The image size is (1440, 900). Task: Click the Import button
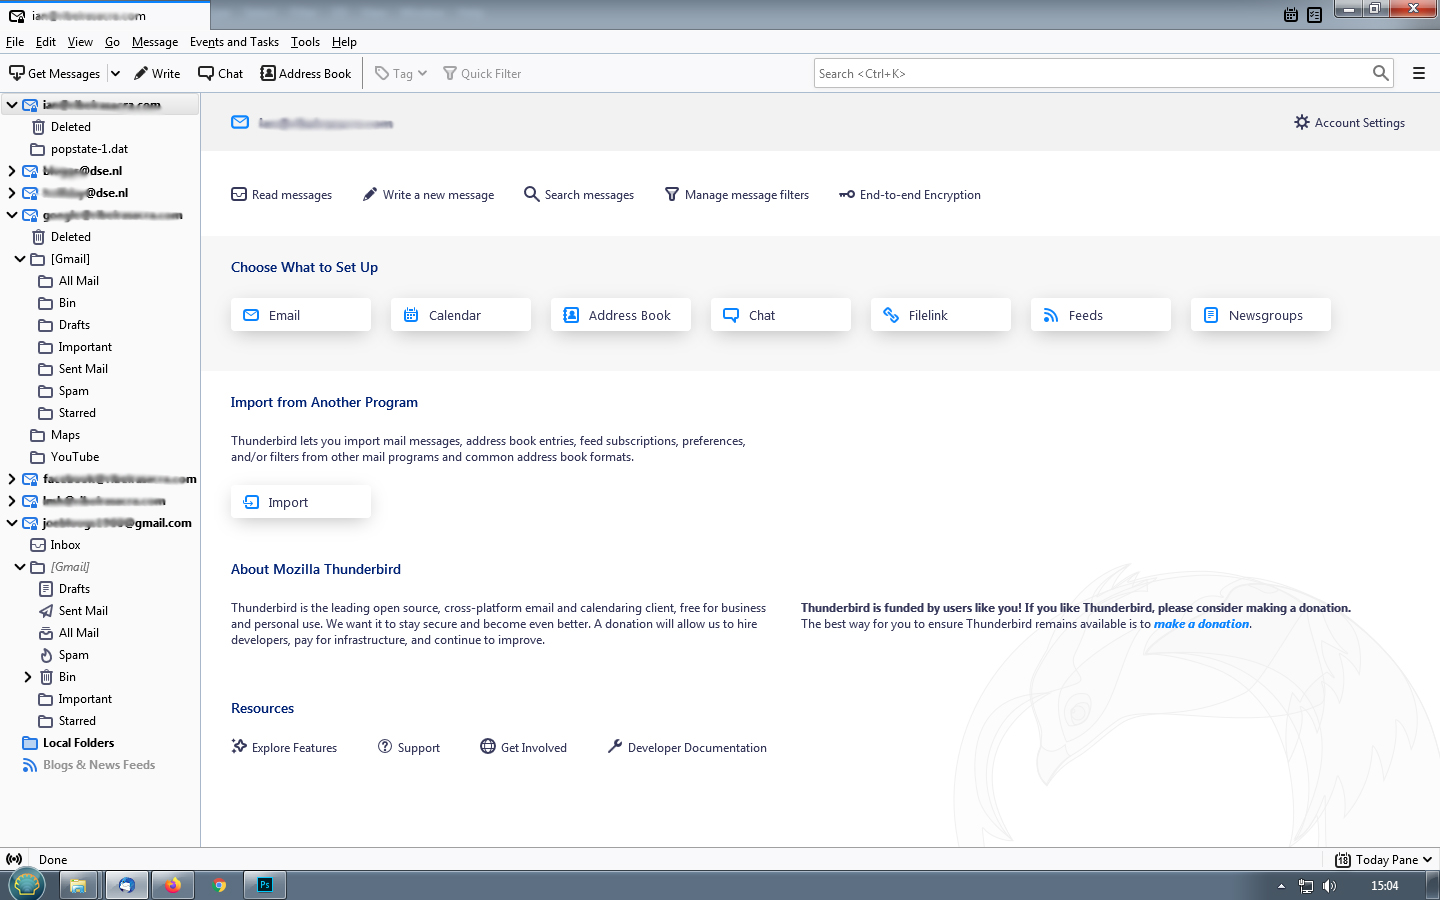click(x=301, y=502)
